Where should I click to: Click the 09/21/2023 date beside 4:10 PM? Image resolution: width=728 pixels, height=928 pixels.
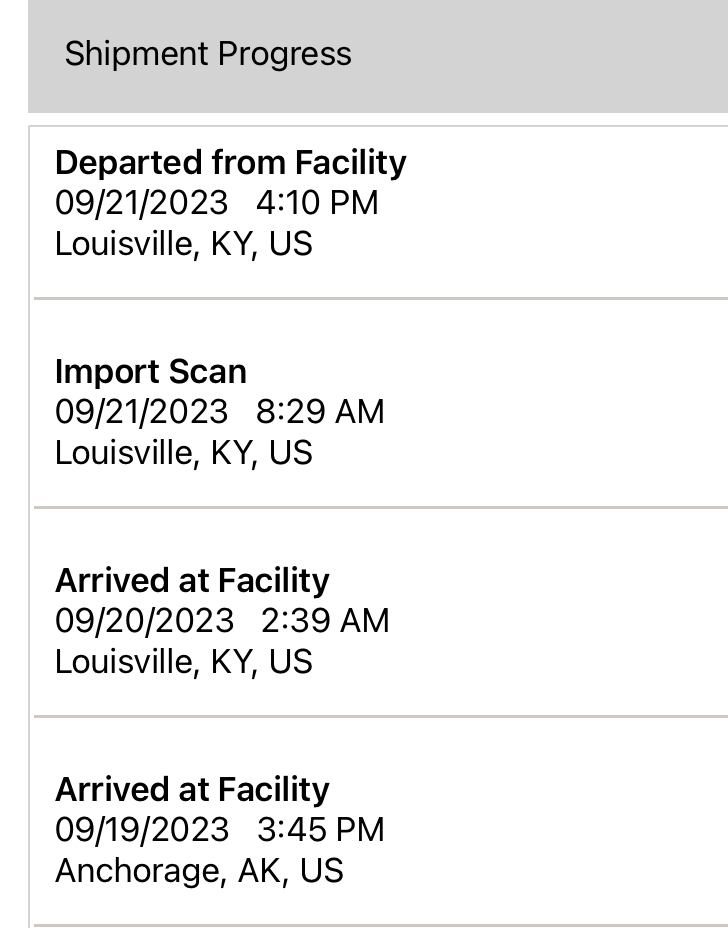coord(141,203)
